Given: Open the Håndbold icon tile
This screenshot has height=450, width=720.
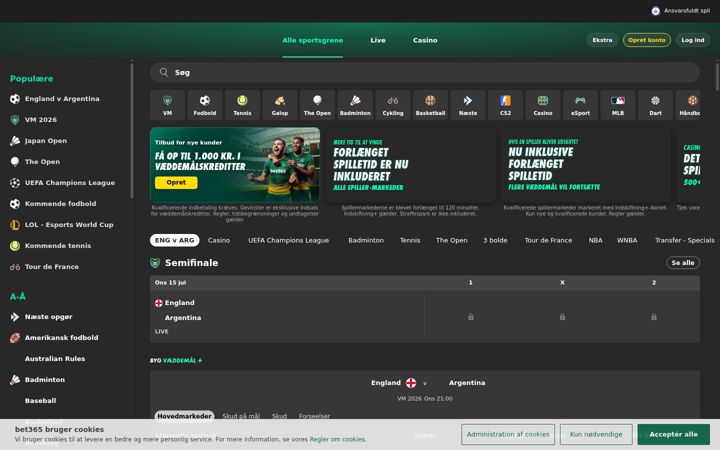Looking at the screenshot, I should (x=688, y=105).
